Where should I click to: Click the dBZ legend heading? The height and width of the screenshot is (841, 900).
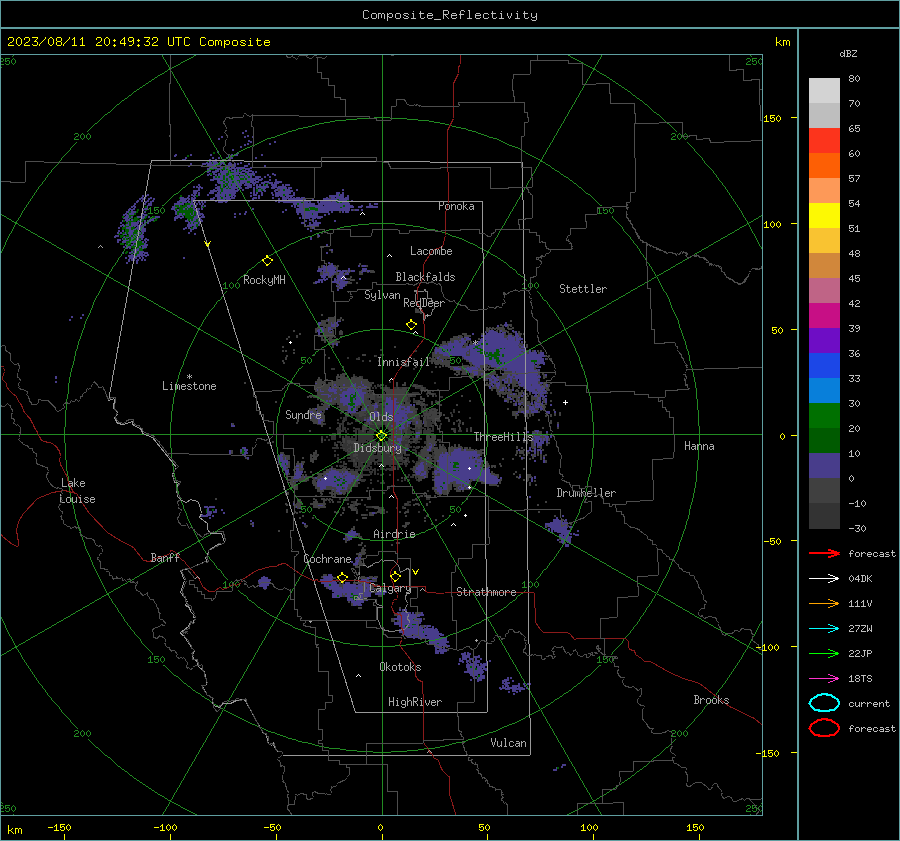coord(848,53)
